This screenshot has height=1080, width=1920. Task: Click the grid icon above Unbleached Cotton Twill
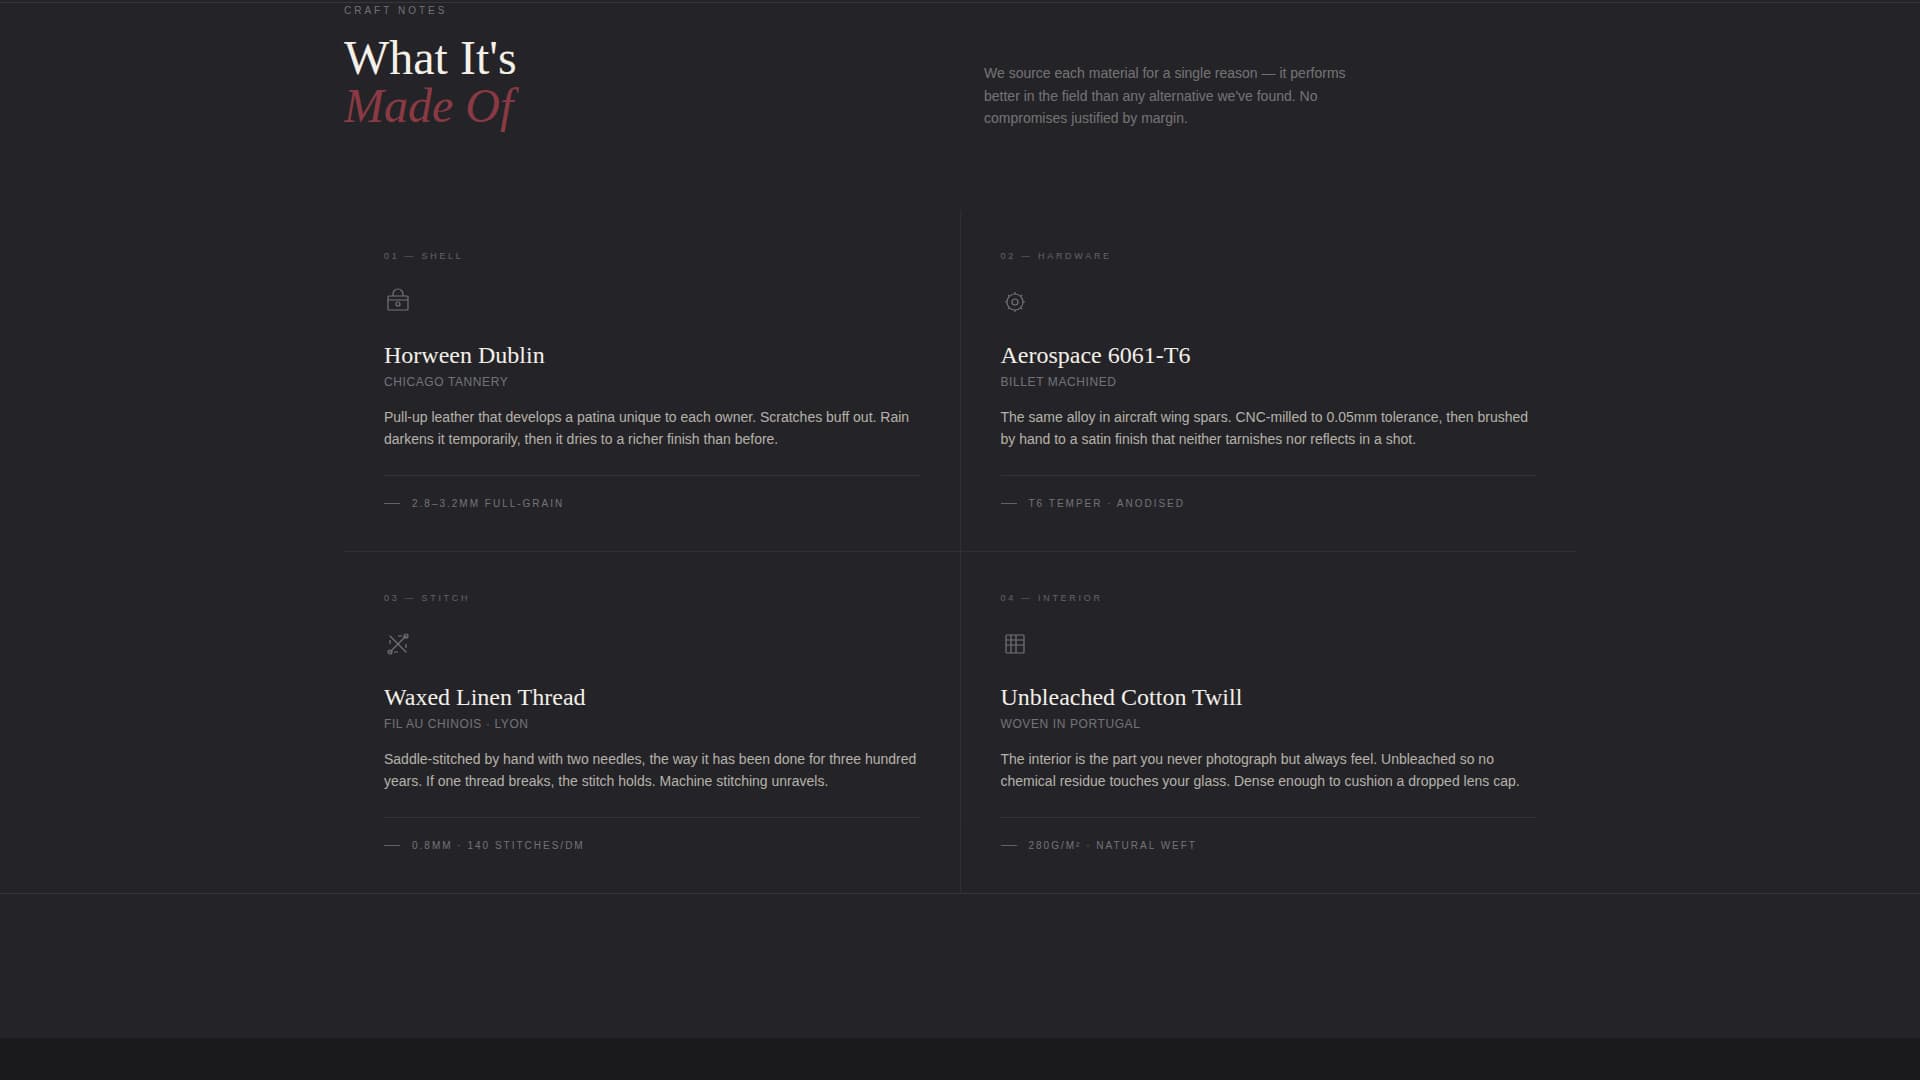tap(1014, 643)
